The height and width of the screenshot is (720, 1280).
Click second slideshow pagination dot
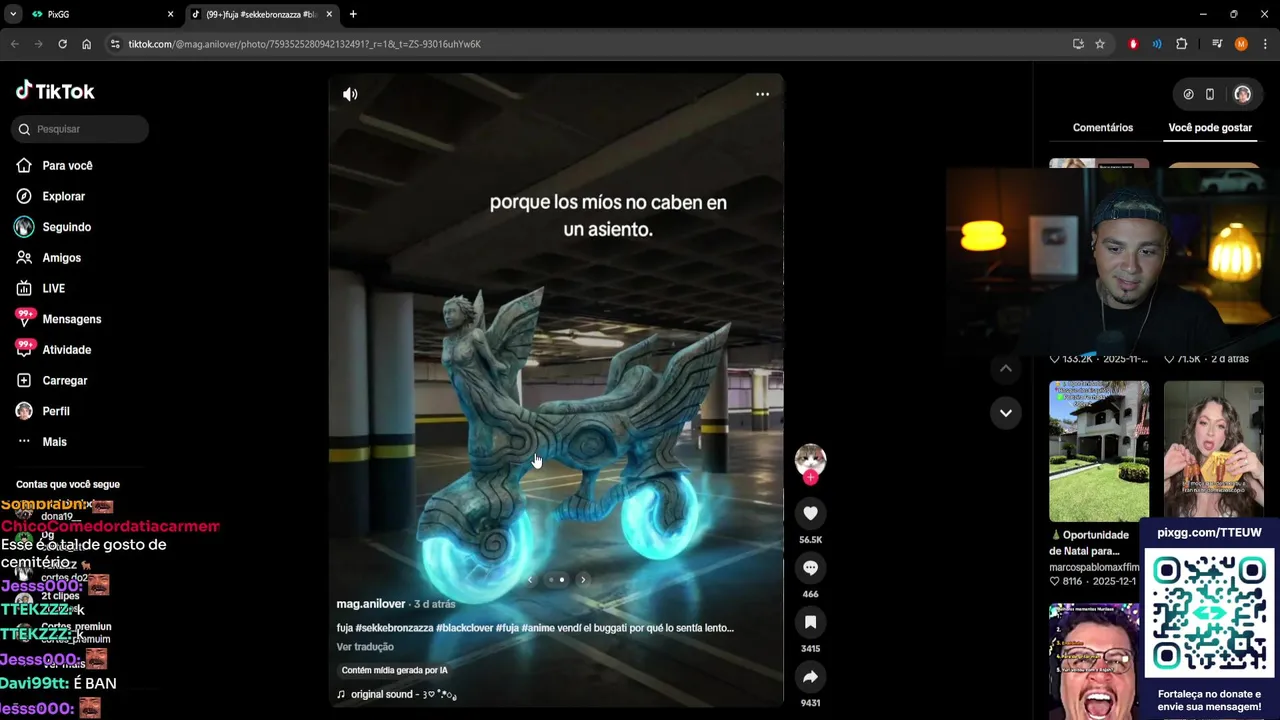point(562,580)
